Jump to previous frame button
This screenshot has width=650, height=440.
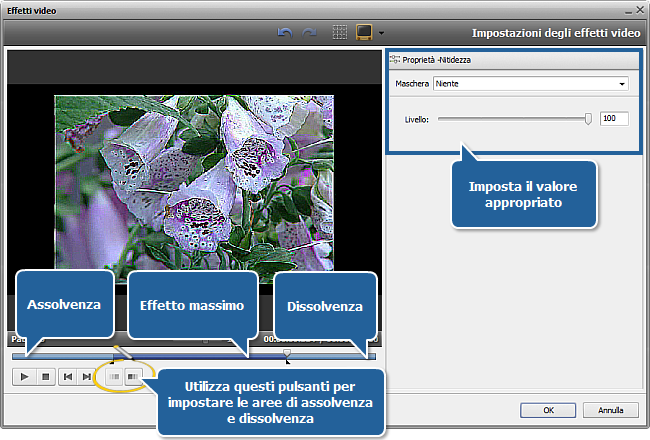[x=67, y=377]
